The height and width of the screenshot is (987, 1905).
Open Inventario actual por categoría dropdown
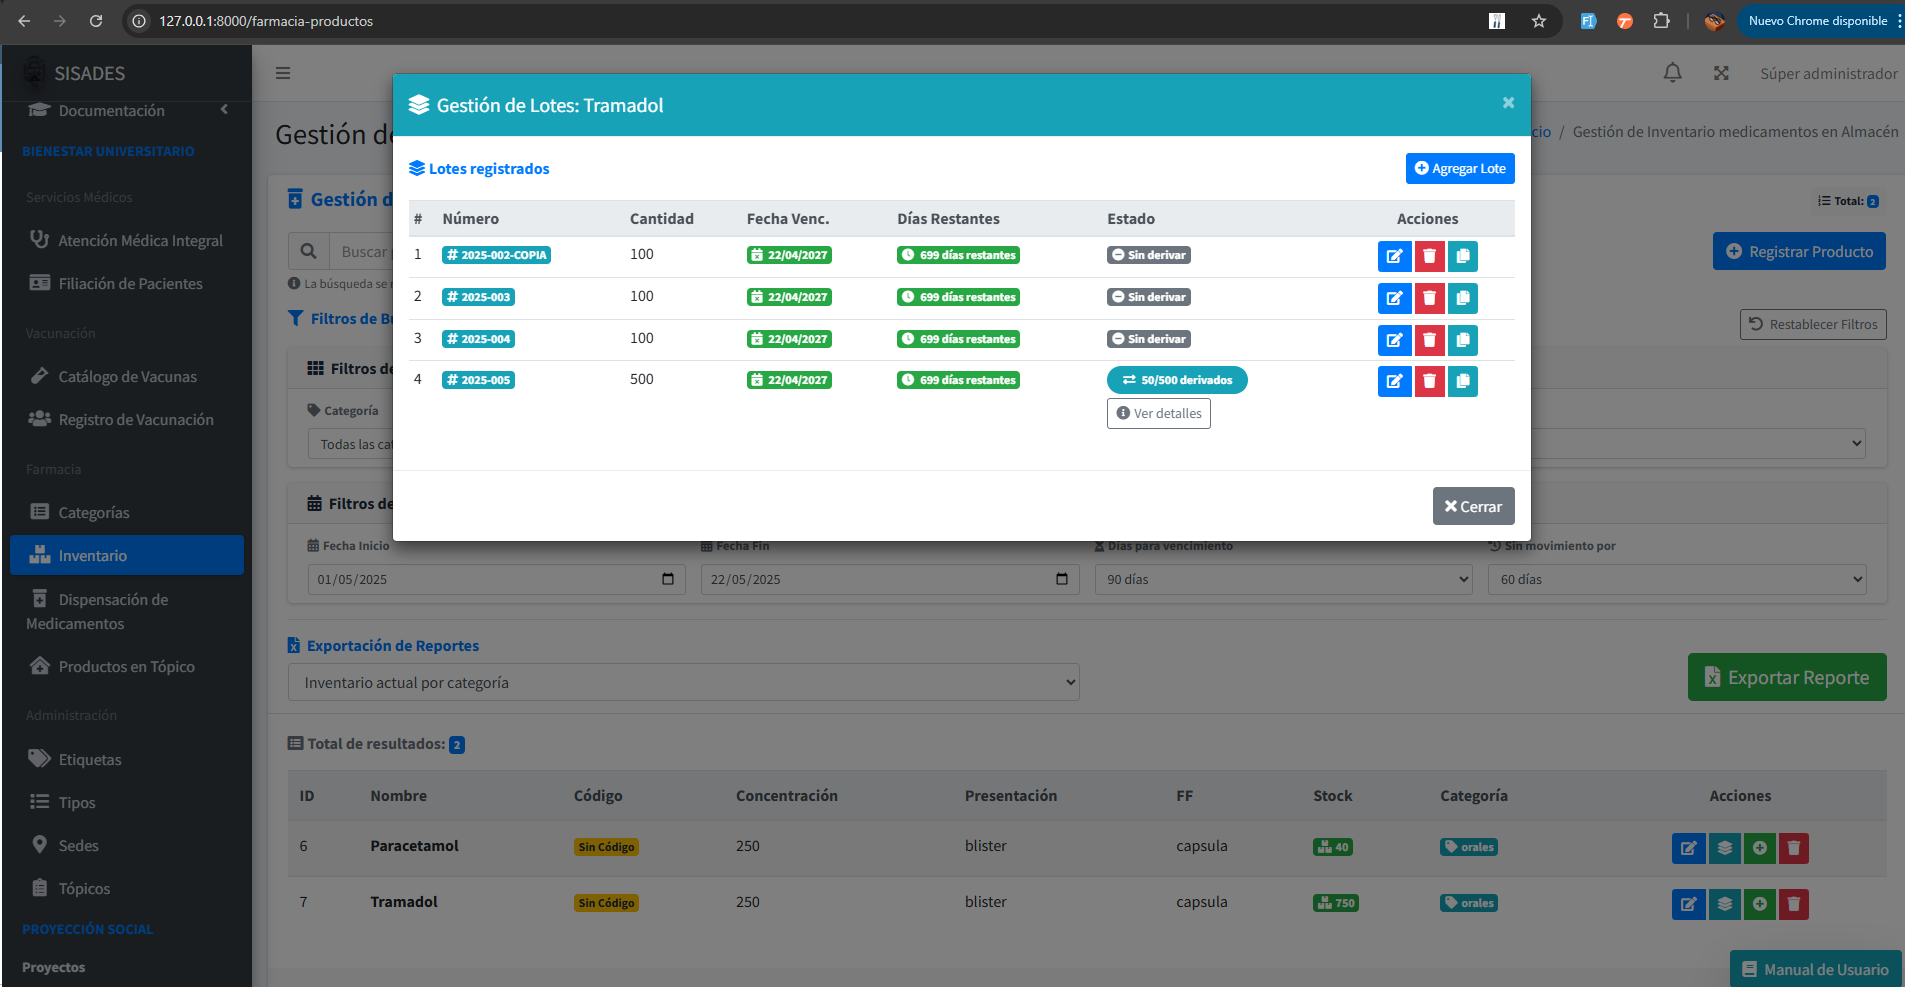683,682
